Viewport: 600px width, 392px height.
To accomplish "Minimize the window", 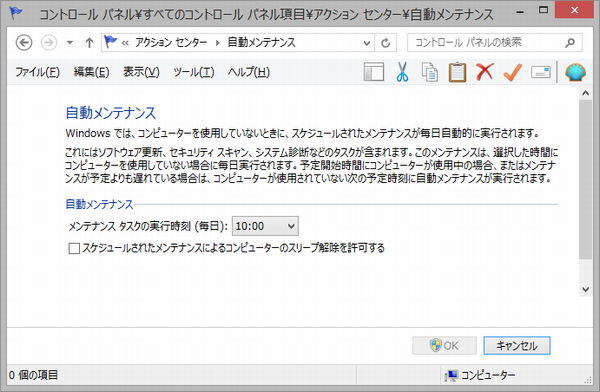I will pos(520,11).
